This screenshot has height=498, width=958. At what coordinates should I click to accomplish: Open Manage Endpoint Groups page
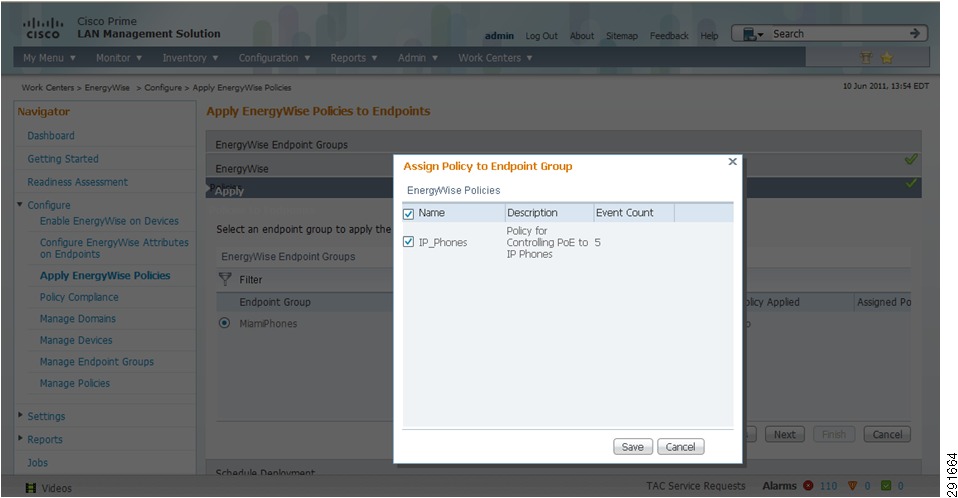pos(97,362)
